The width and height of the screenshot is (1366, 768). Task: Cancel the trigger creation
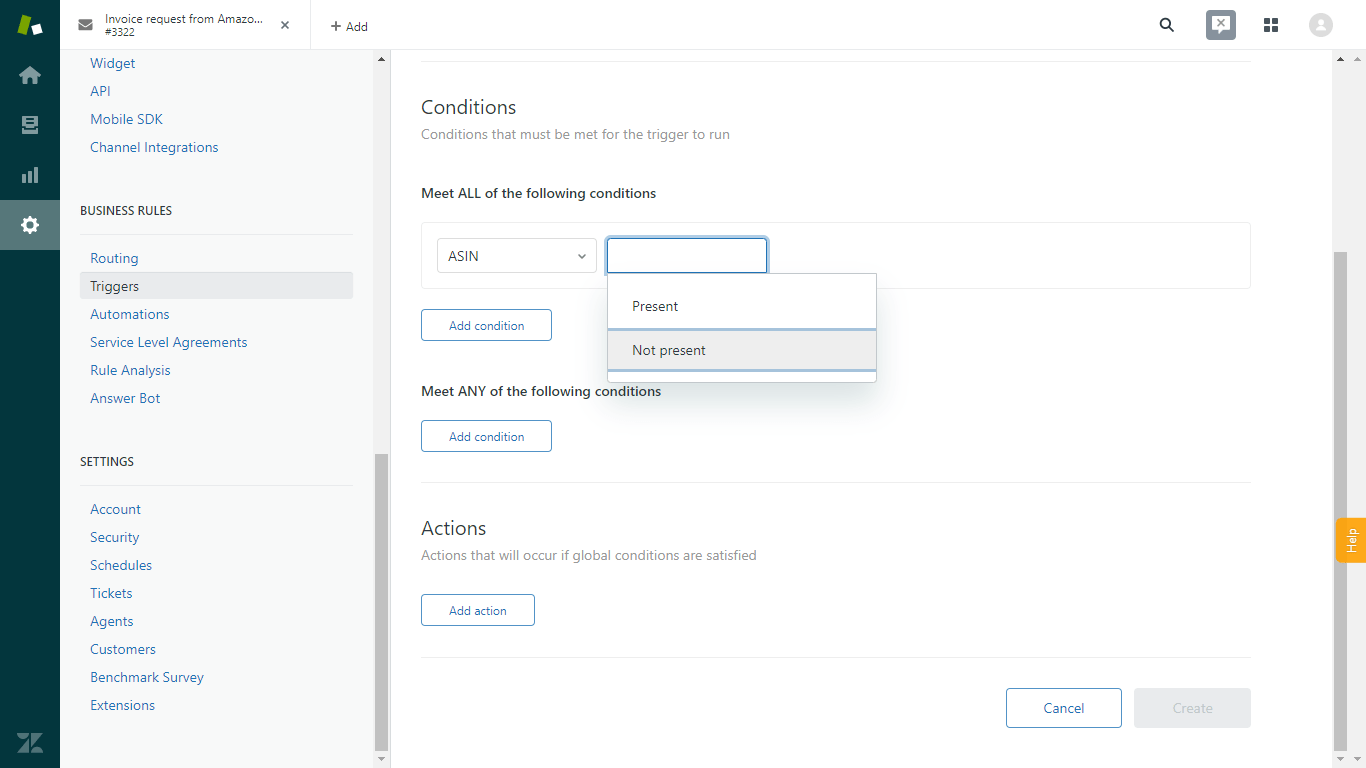(x=1063, y=707)
